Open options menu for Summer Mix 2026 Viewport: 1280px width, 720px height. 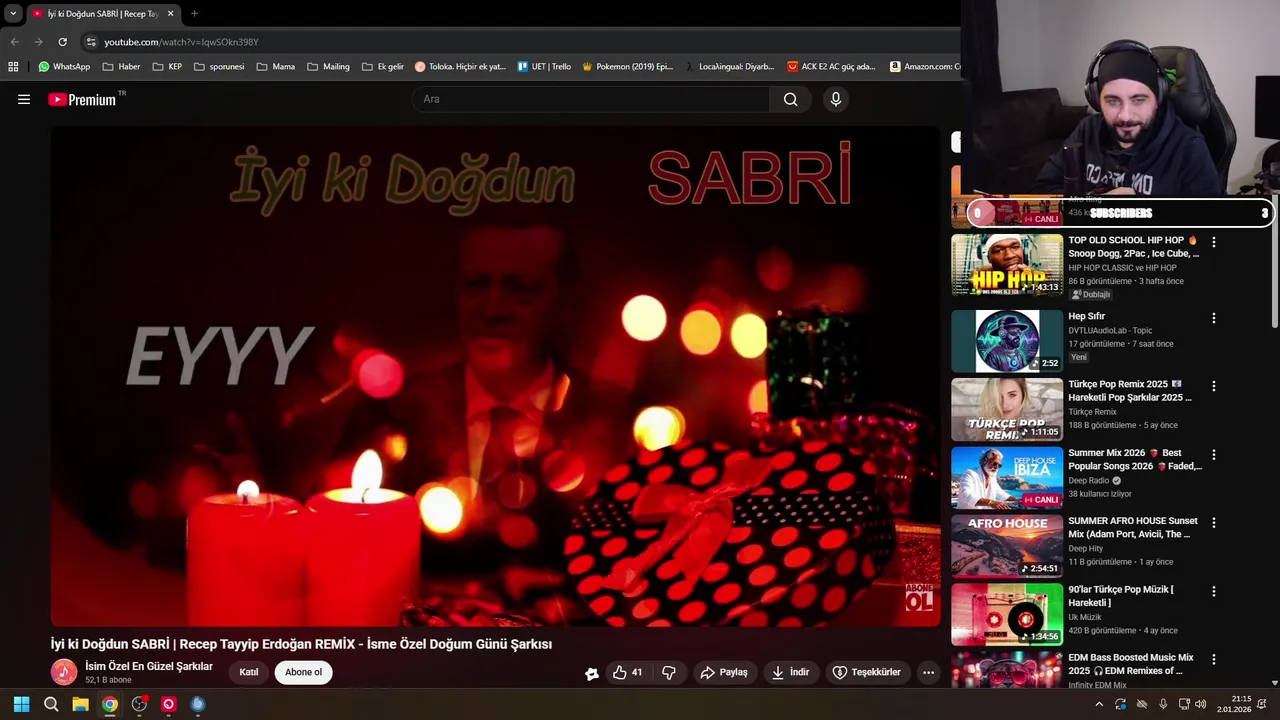tap(1214, 455)
